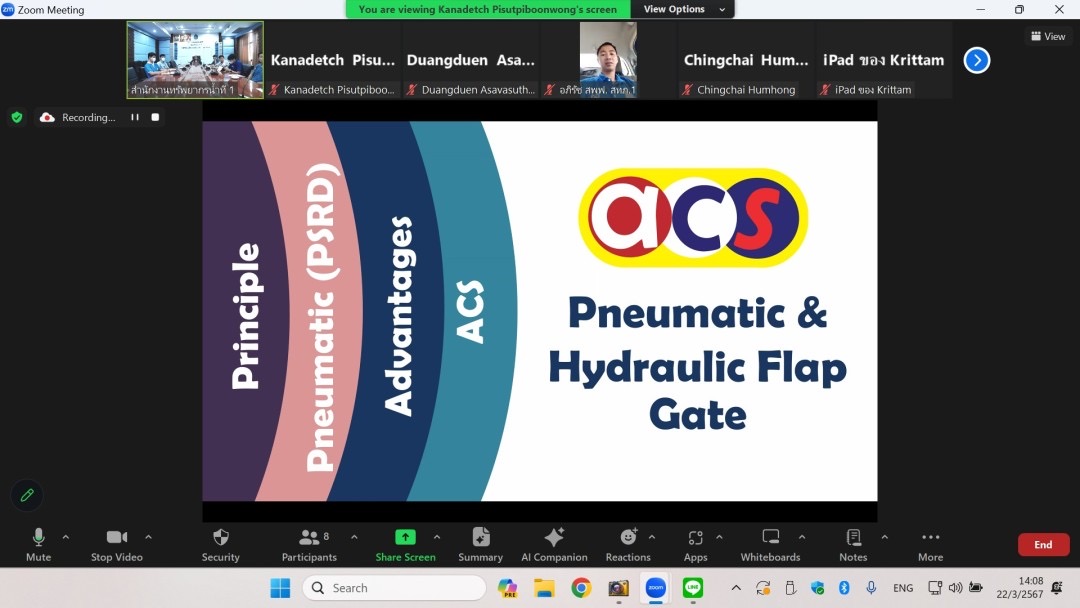Click the green encryption shield icon
Screen dimensions: 1080x608
pos(17,117)
